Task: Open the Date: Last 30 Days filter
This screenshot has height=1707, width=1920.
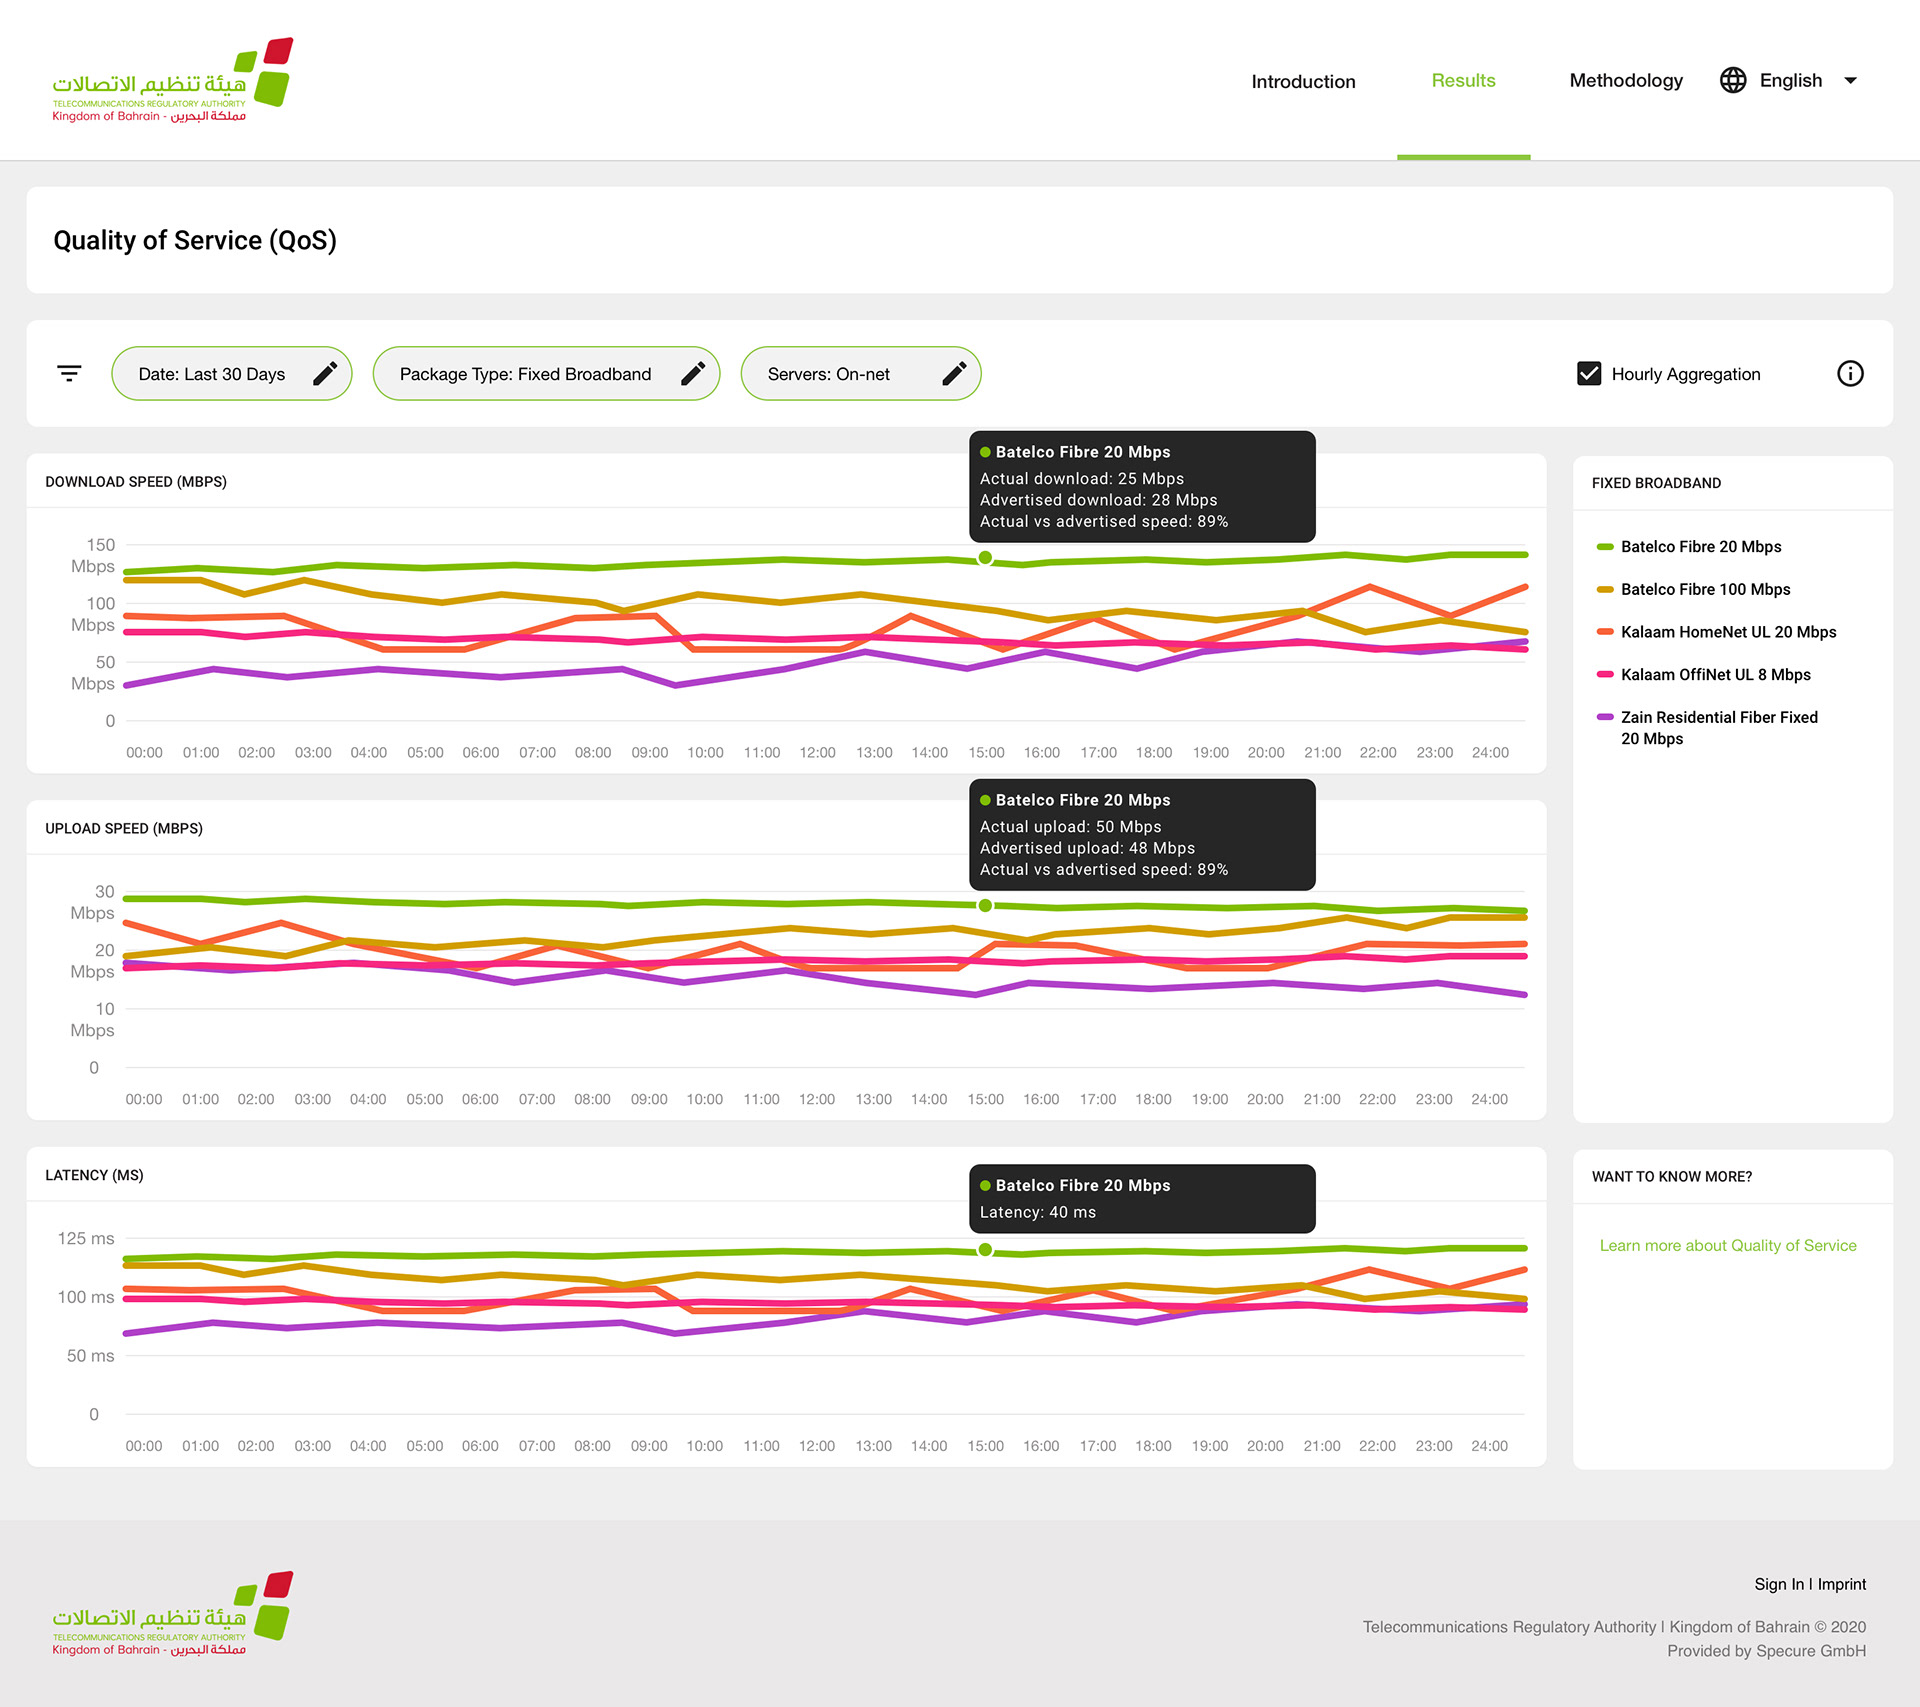Action: 212,374
